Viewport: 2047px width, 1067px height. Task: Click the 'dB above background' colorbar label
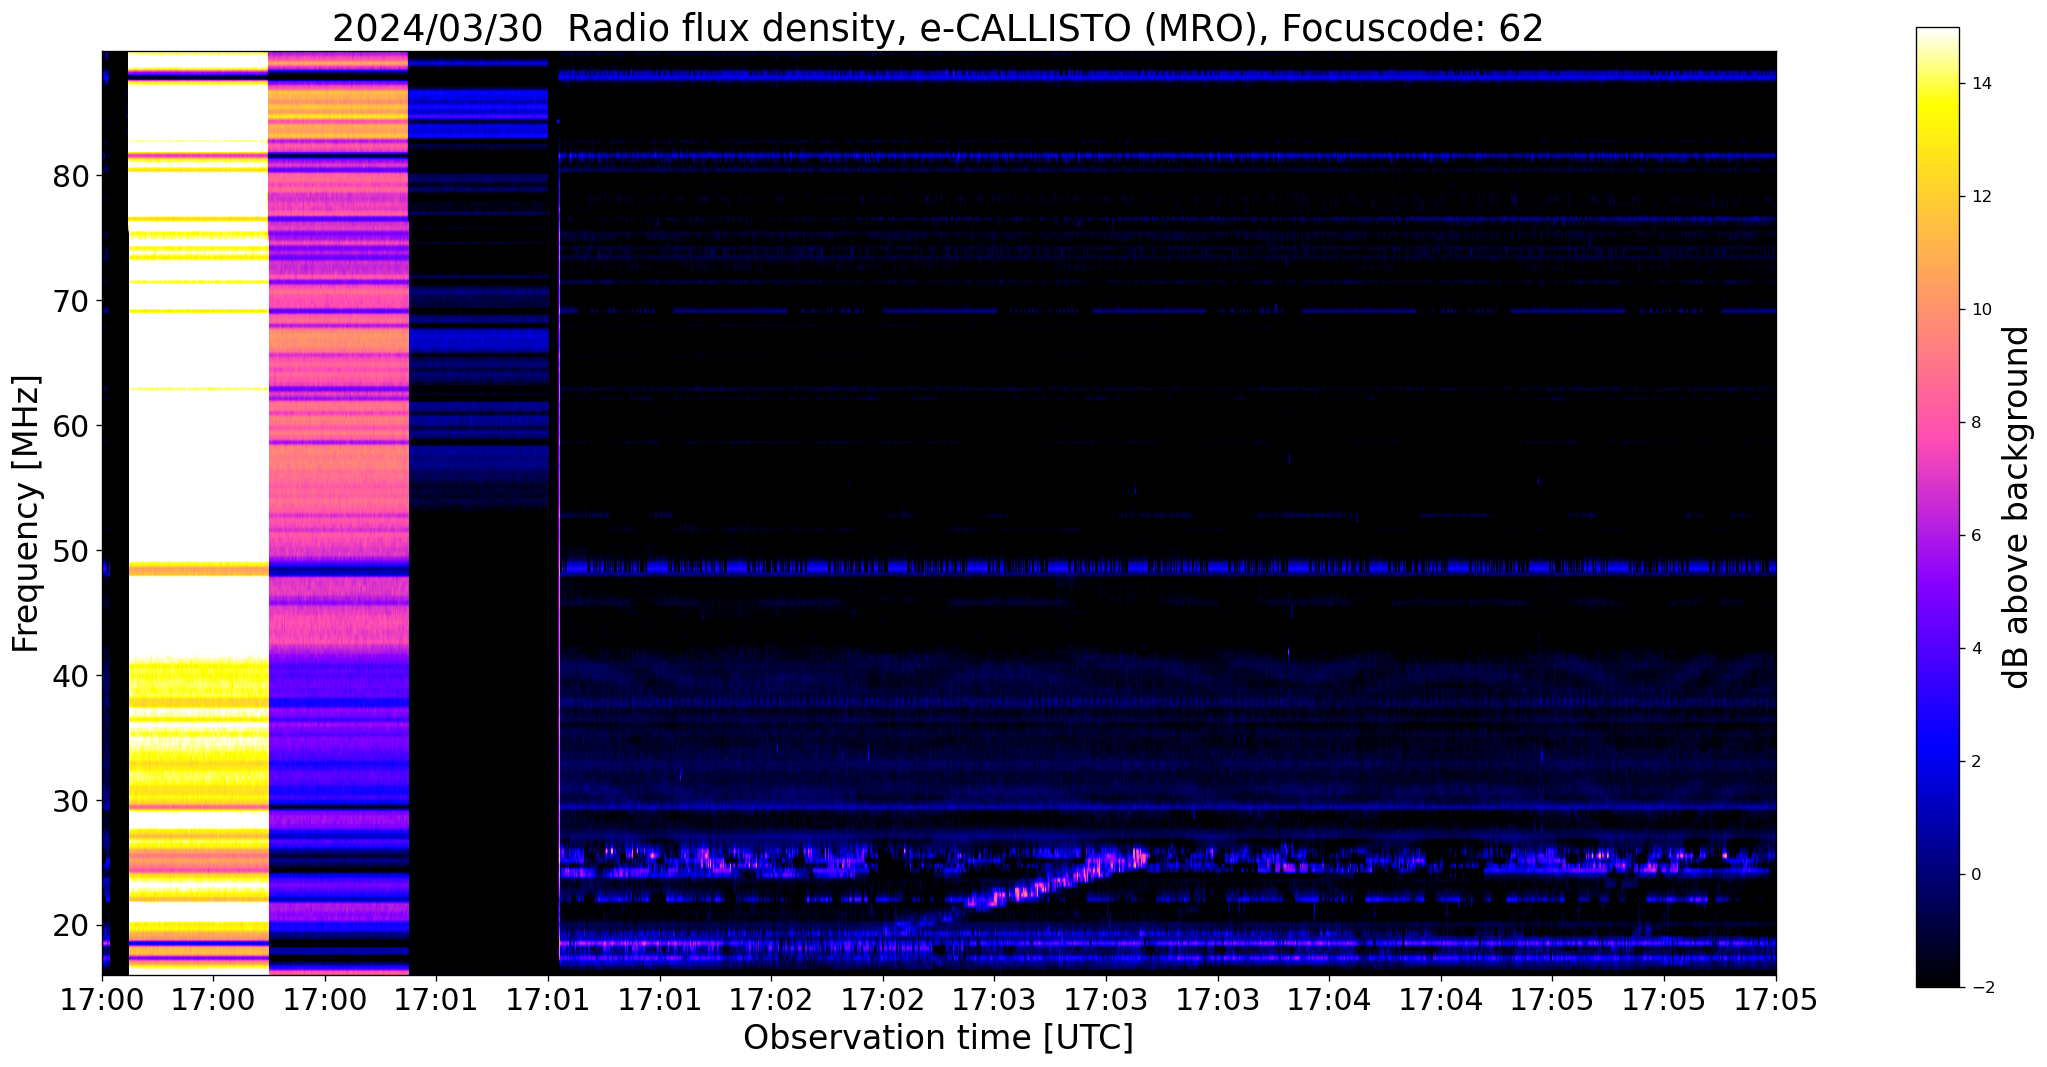[2017, 507]
